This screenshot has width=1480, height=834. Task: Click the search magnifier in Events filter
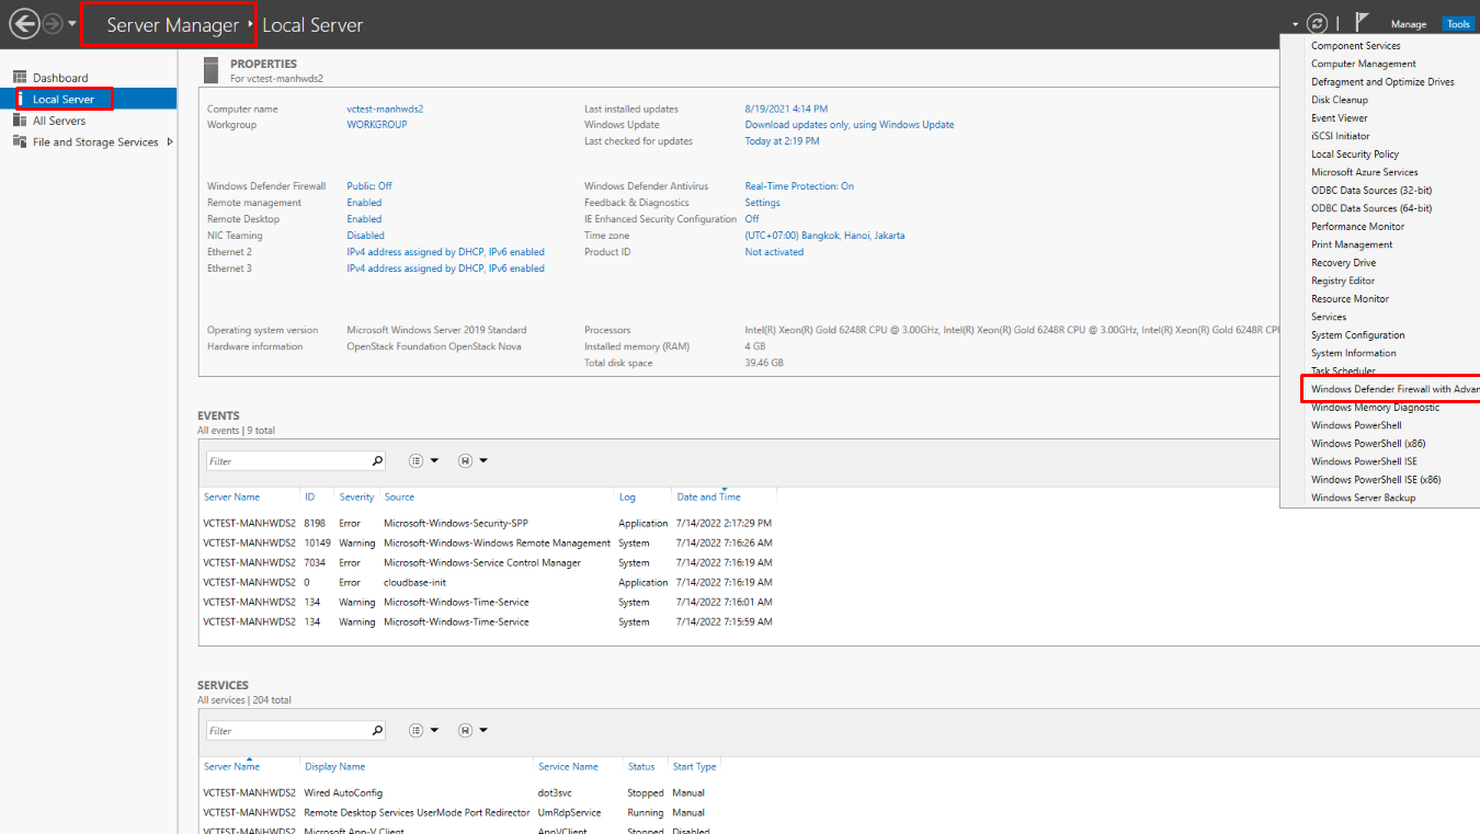tap(377, 461)
